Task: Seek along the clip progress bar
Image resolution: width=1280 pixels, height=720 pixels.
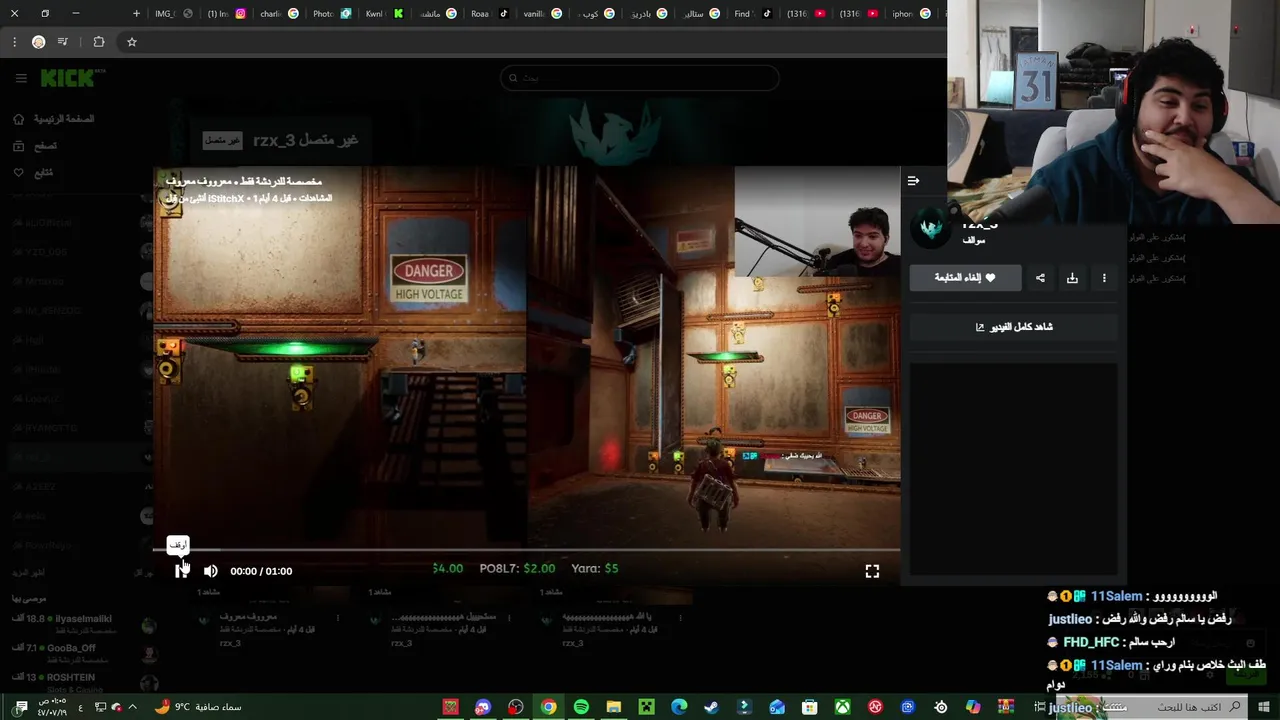Action: 526,549
